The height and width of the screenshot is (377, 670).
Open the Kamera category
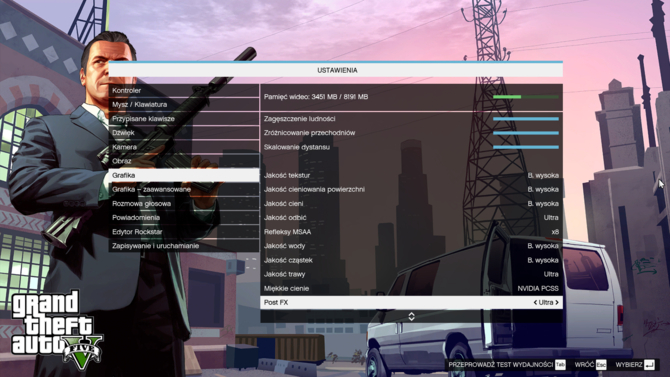184,147
